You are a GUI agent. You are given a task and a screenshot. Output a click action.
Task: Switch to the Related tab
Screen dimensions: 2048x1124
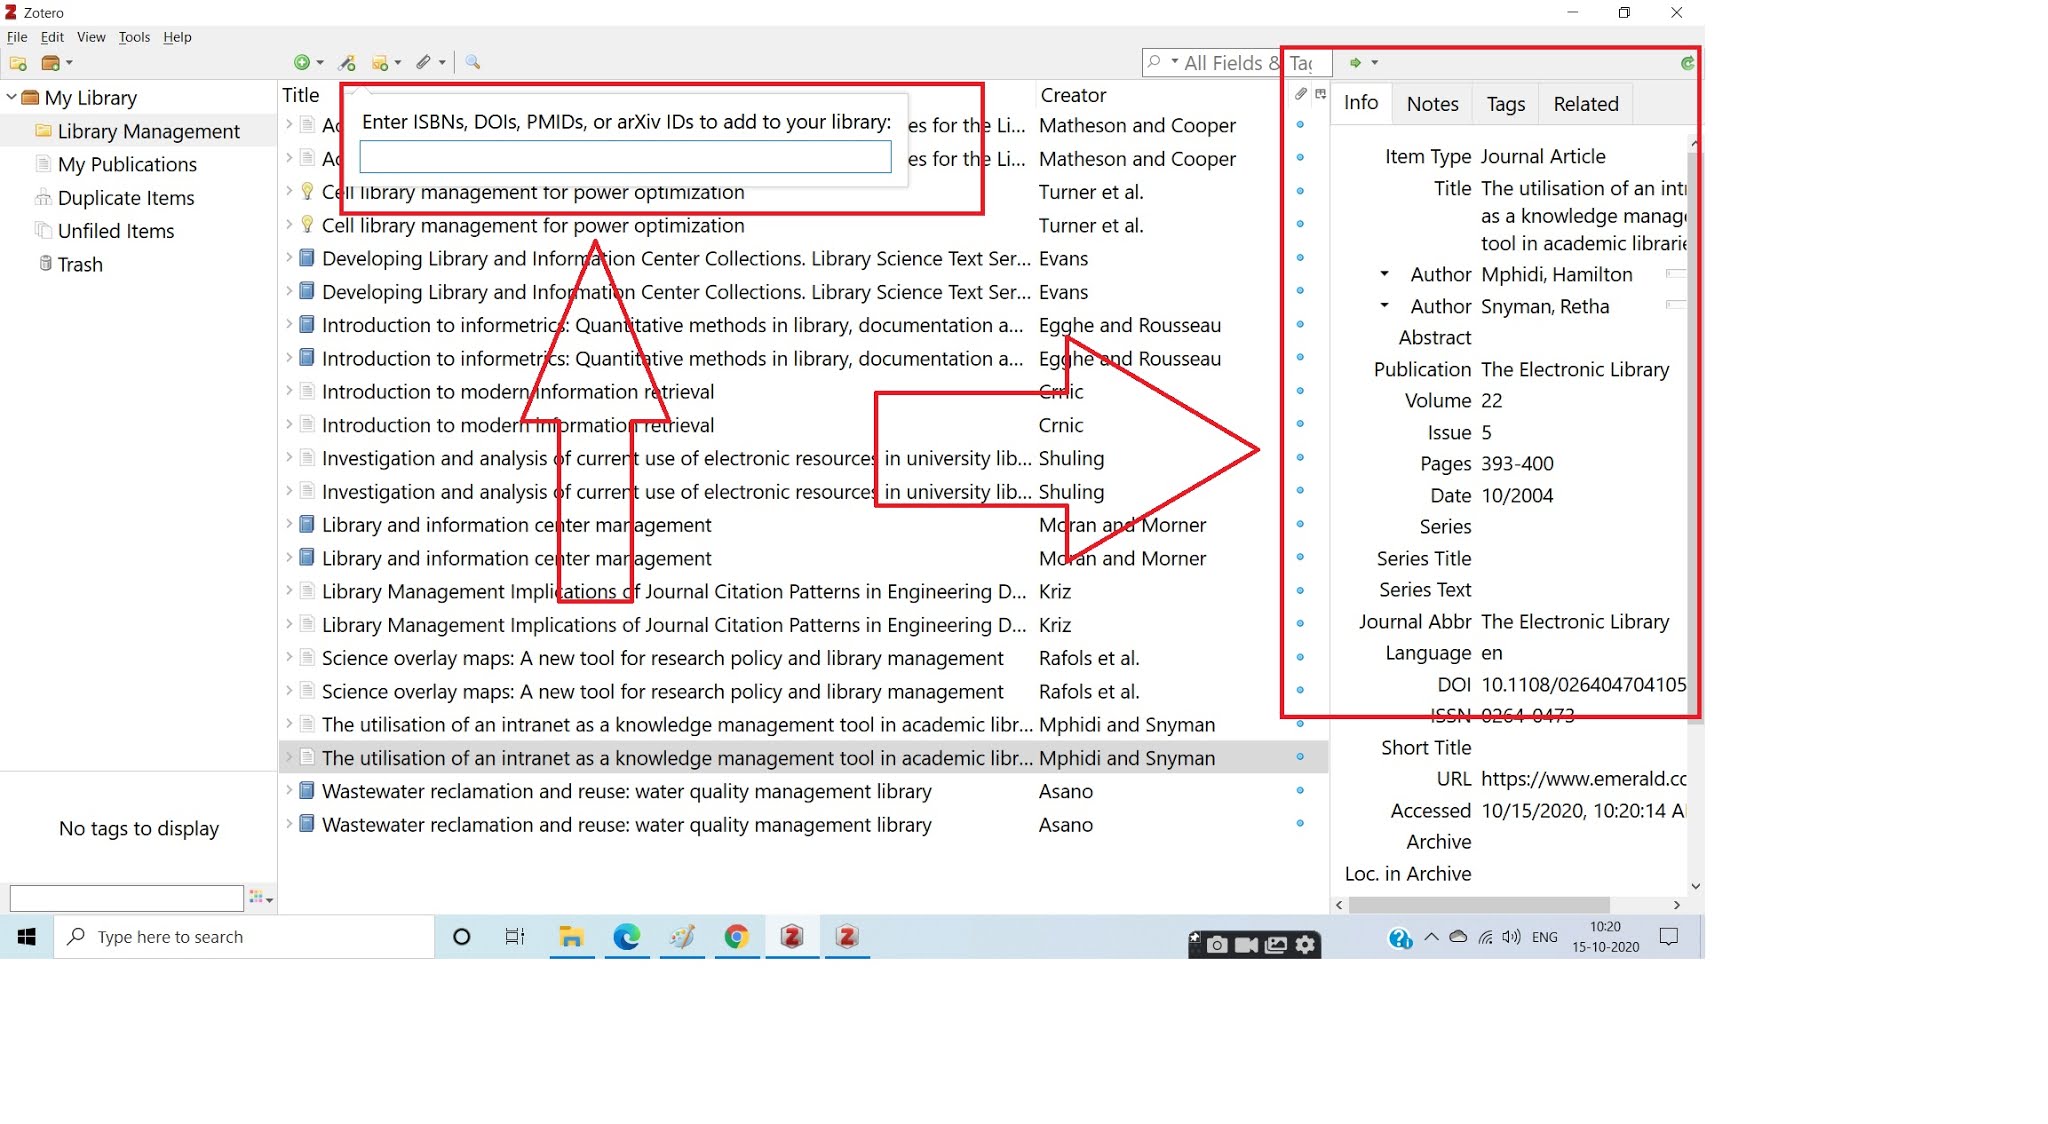(x=1585, y=104)
